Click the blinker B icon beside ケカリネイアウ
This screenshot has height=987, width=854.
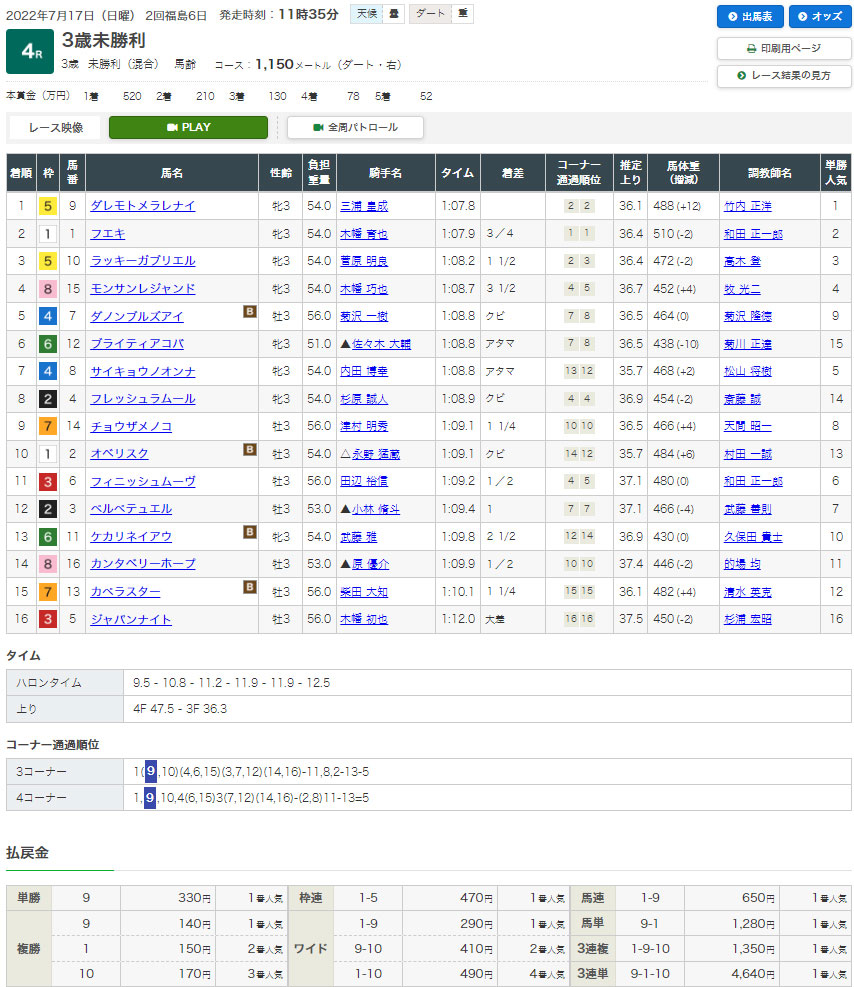click(250, 532)
